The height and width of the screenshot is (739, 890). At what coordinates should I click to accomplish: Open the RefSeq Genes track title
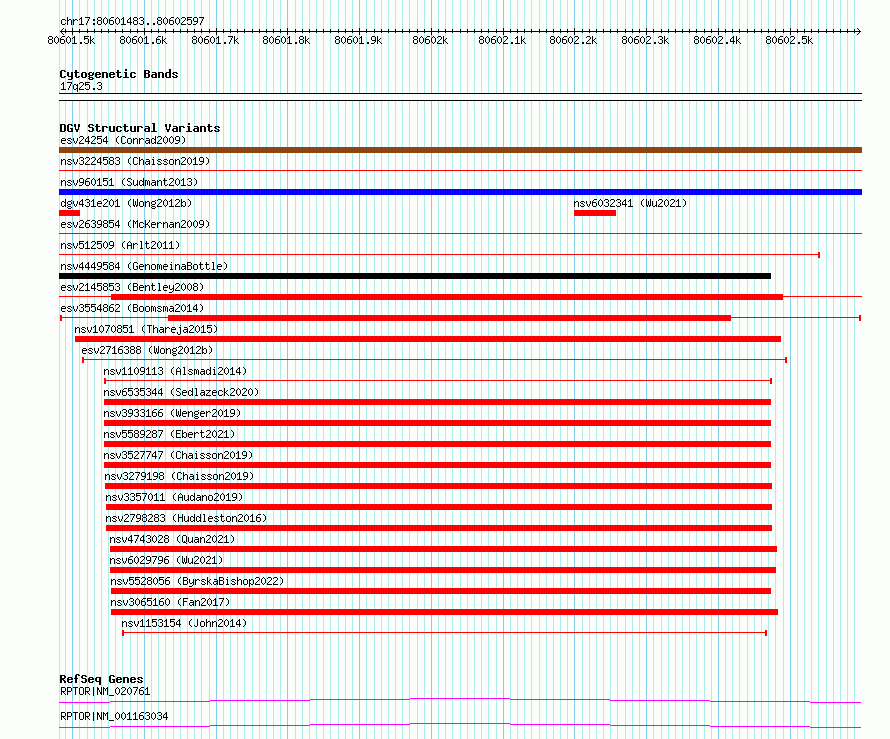click(101, 679)
